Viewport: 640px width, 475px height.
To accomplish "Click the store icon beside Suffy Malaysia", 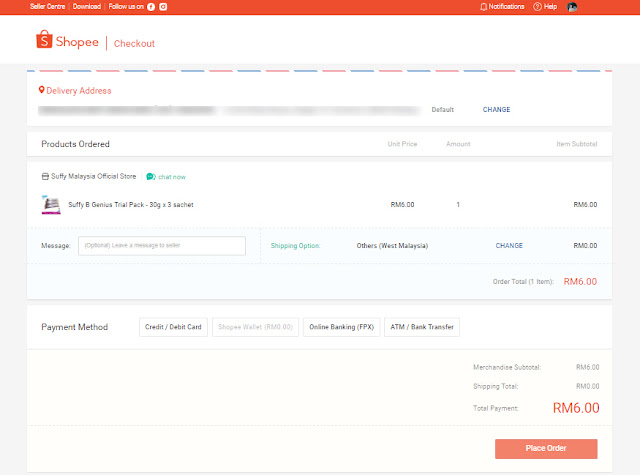I will (x=45, y=176).
